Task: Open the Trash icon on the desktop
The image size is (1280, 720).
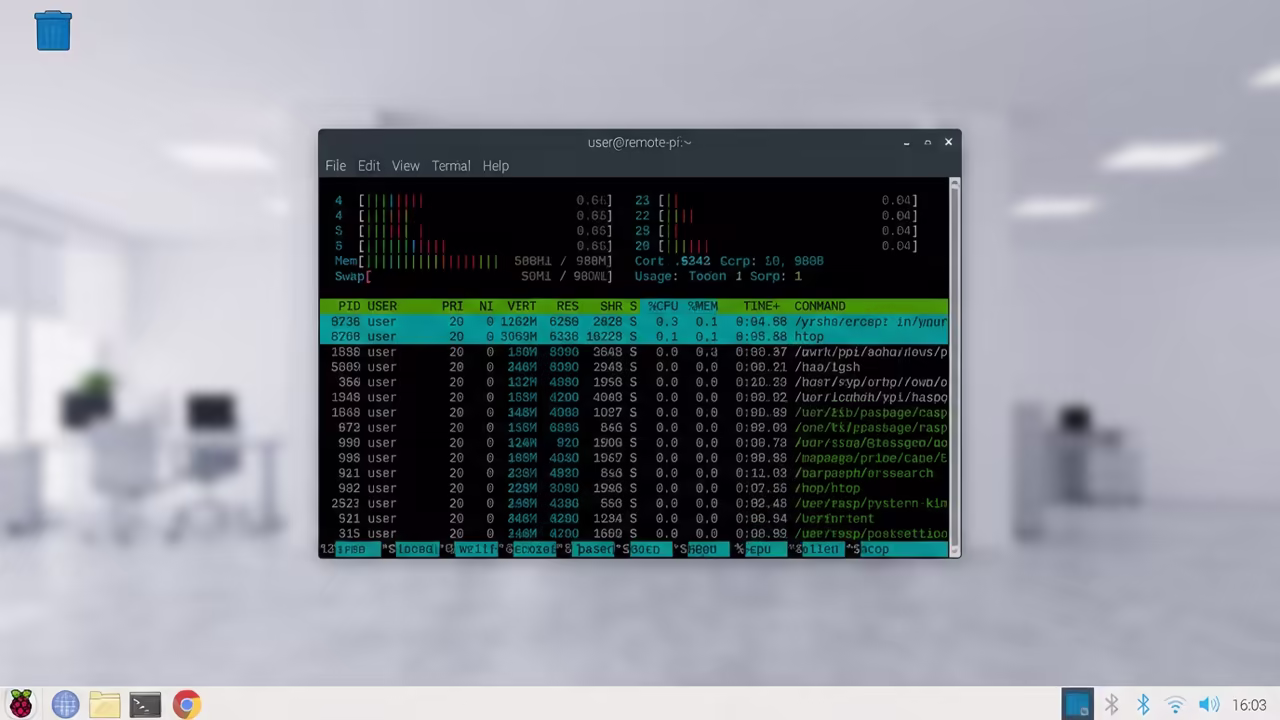Action: click(x=53, y=30)
